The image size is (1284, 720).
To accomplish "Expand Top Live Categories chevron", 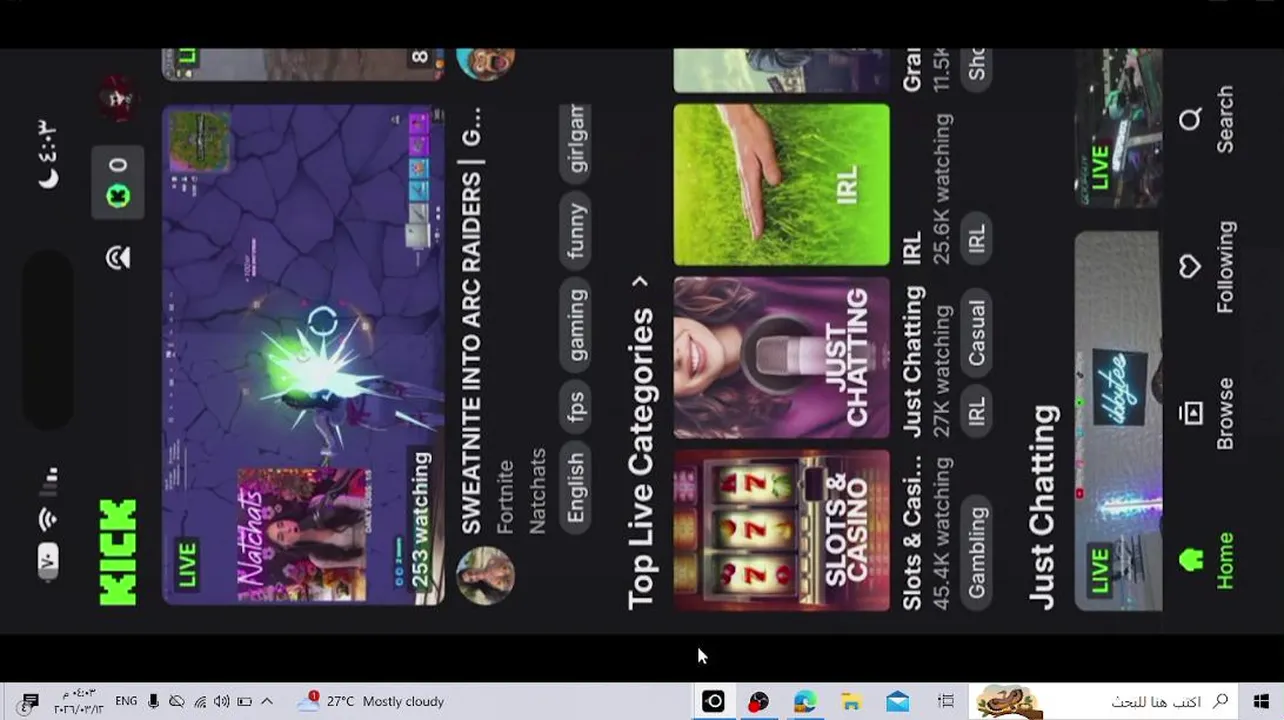I will tap(641, 282).
